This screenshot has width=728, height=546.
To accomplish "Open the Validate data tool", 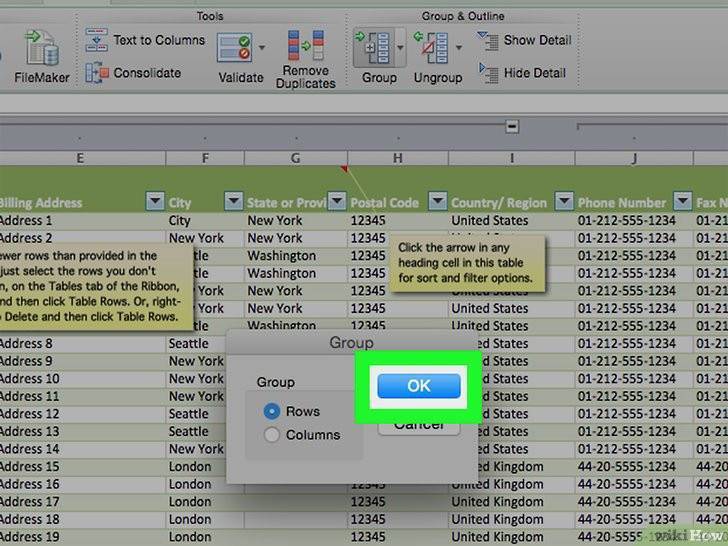I will coord(235,48).
